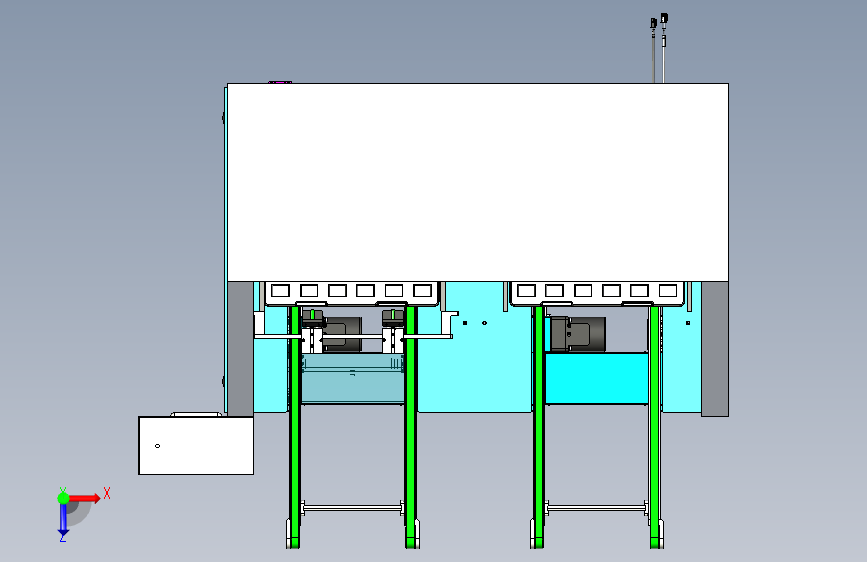Select the gray side panel on the machine's far right edge
Viewport: 867px width, 562px height.
point(715,348)
